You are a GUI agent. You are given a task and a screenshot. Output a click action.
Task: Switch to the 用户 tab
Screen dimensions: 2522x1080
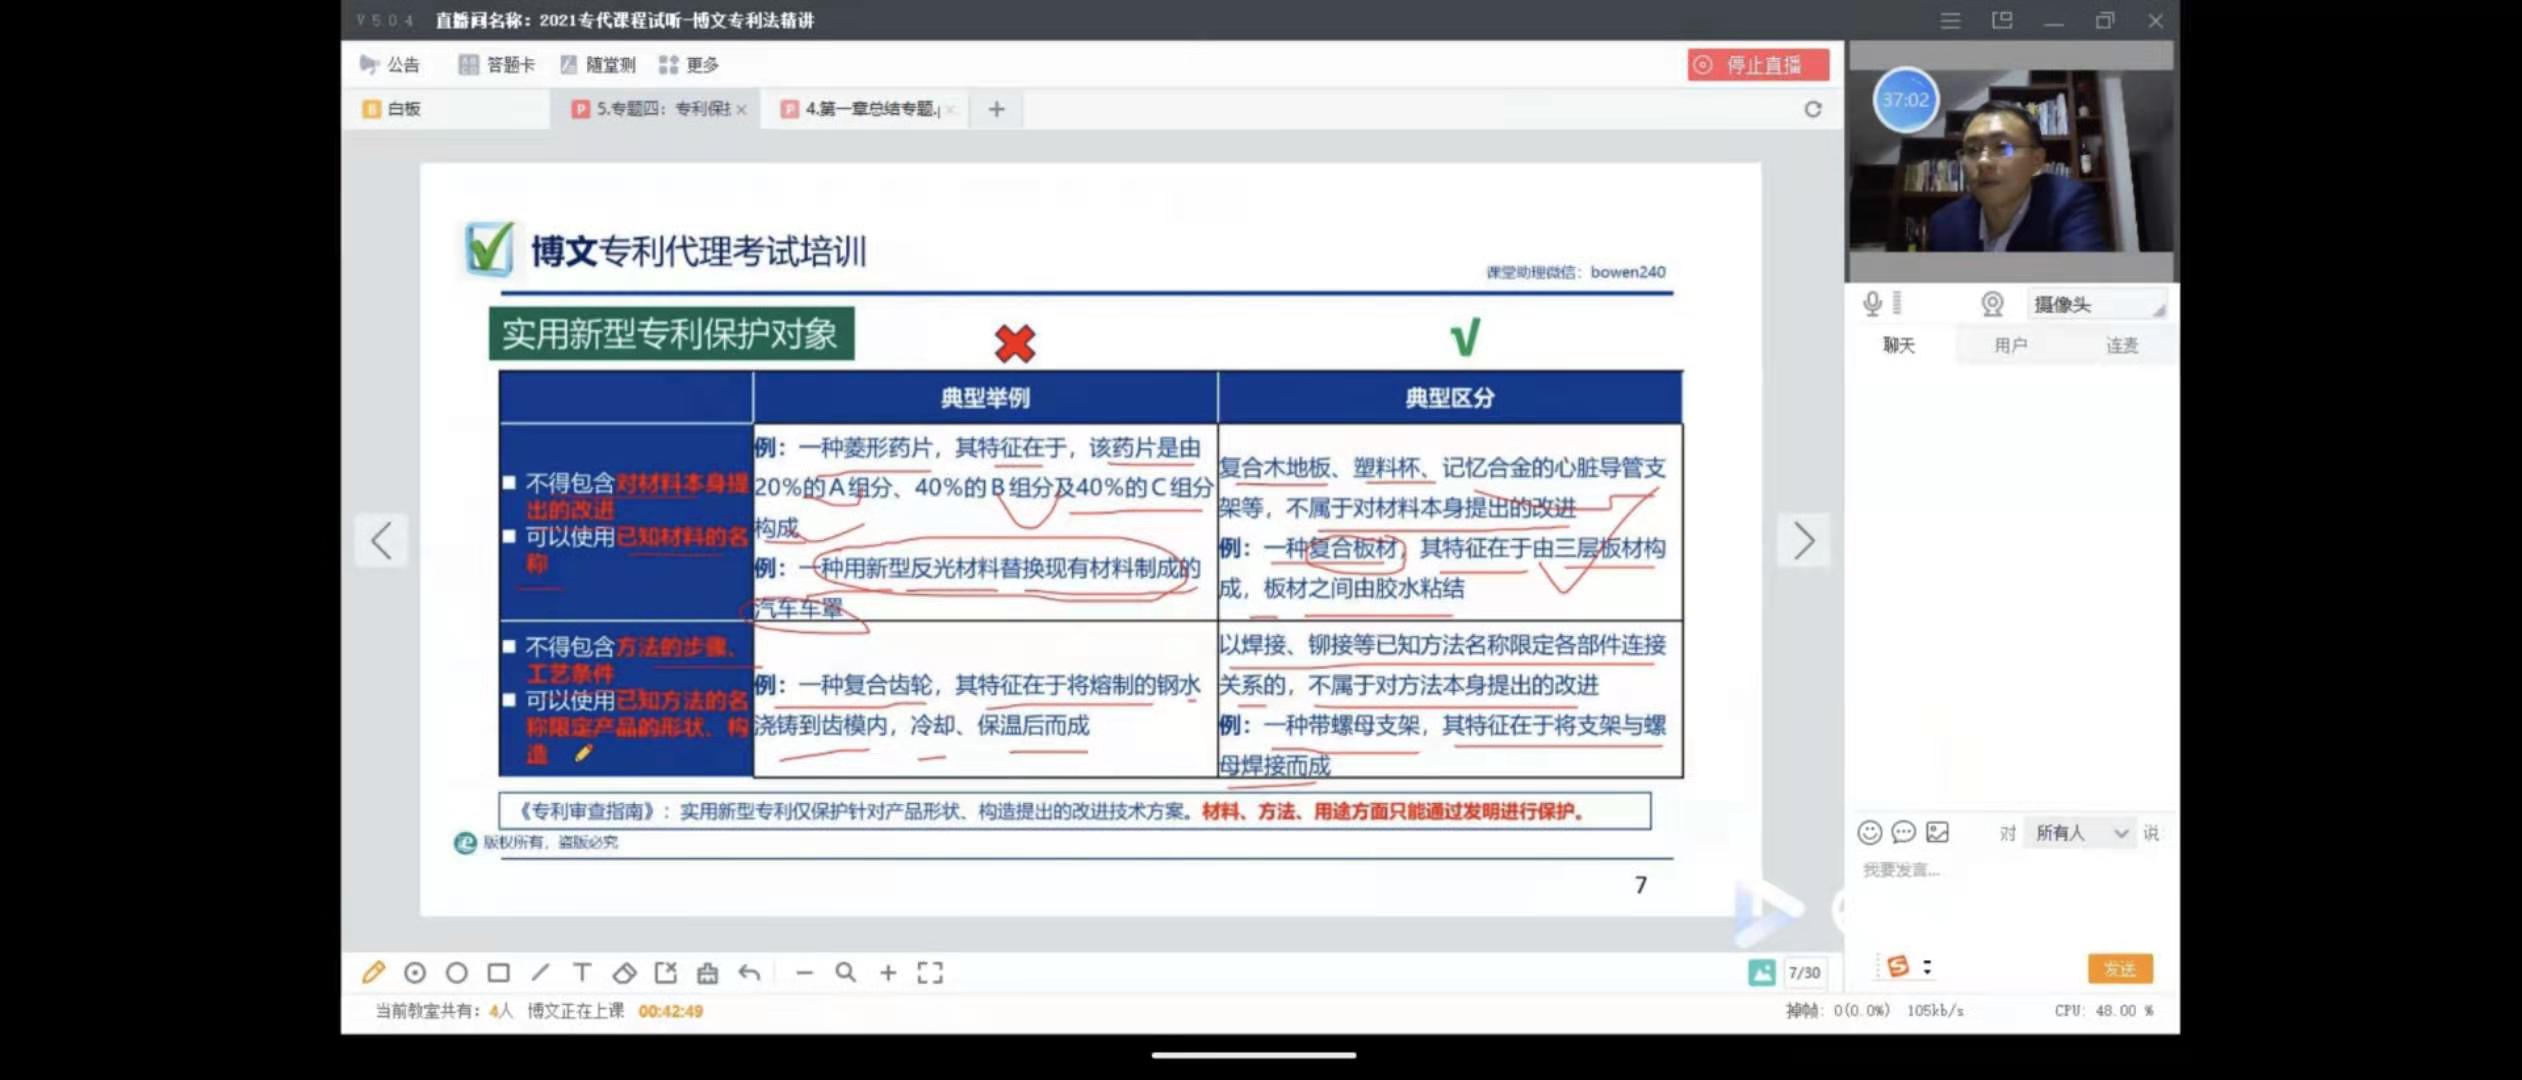[x=2010, y=345]
